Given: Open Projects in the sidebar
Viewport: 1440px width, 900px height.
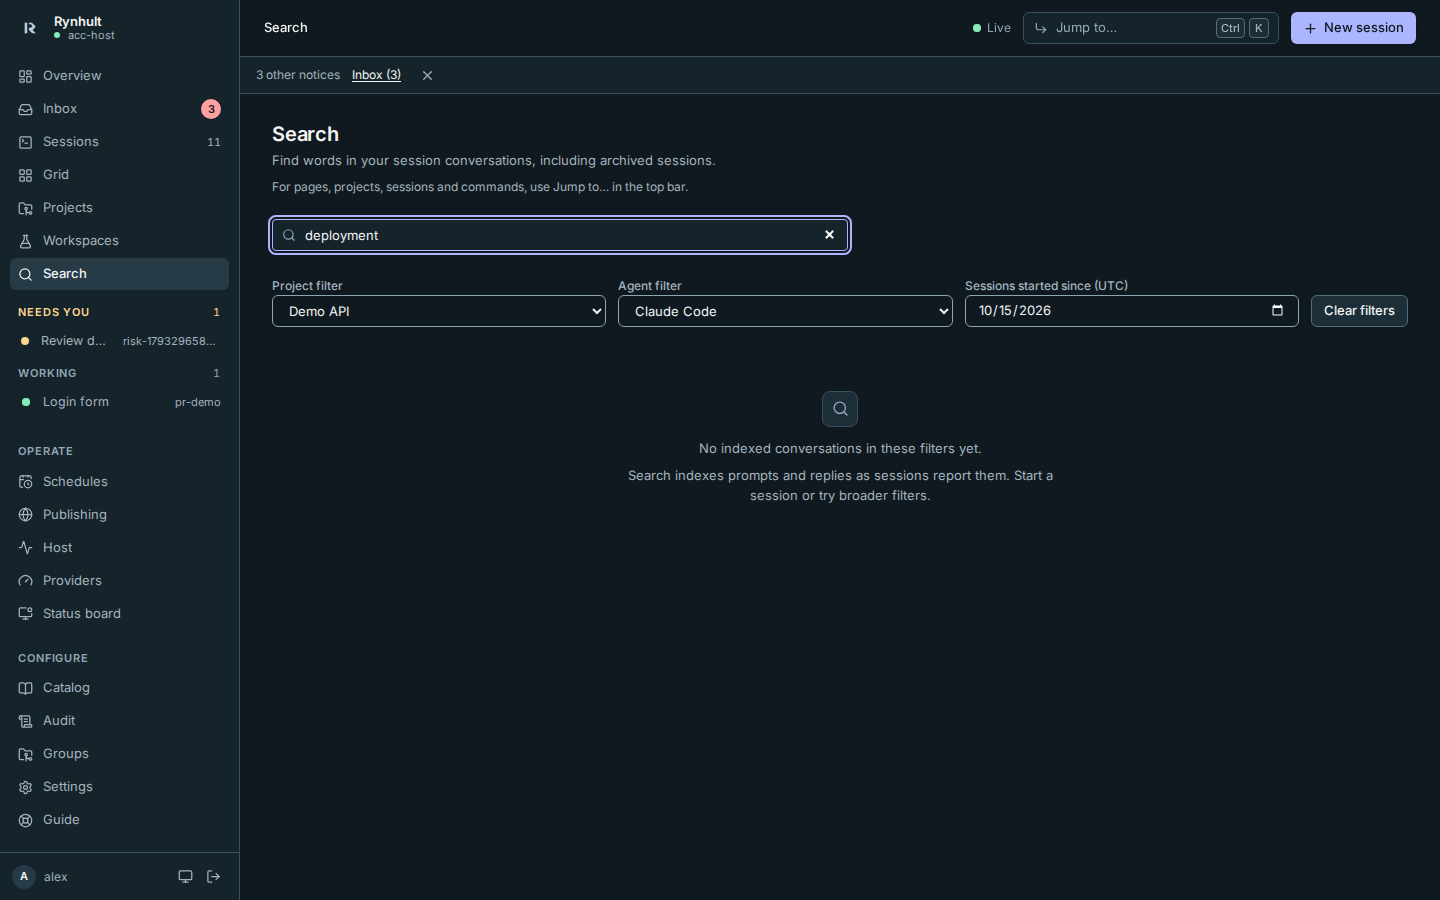Looking at the screenshot, I should pyautogui.click(x=119, y=208).
